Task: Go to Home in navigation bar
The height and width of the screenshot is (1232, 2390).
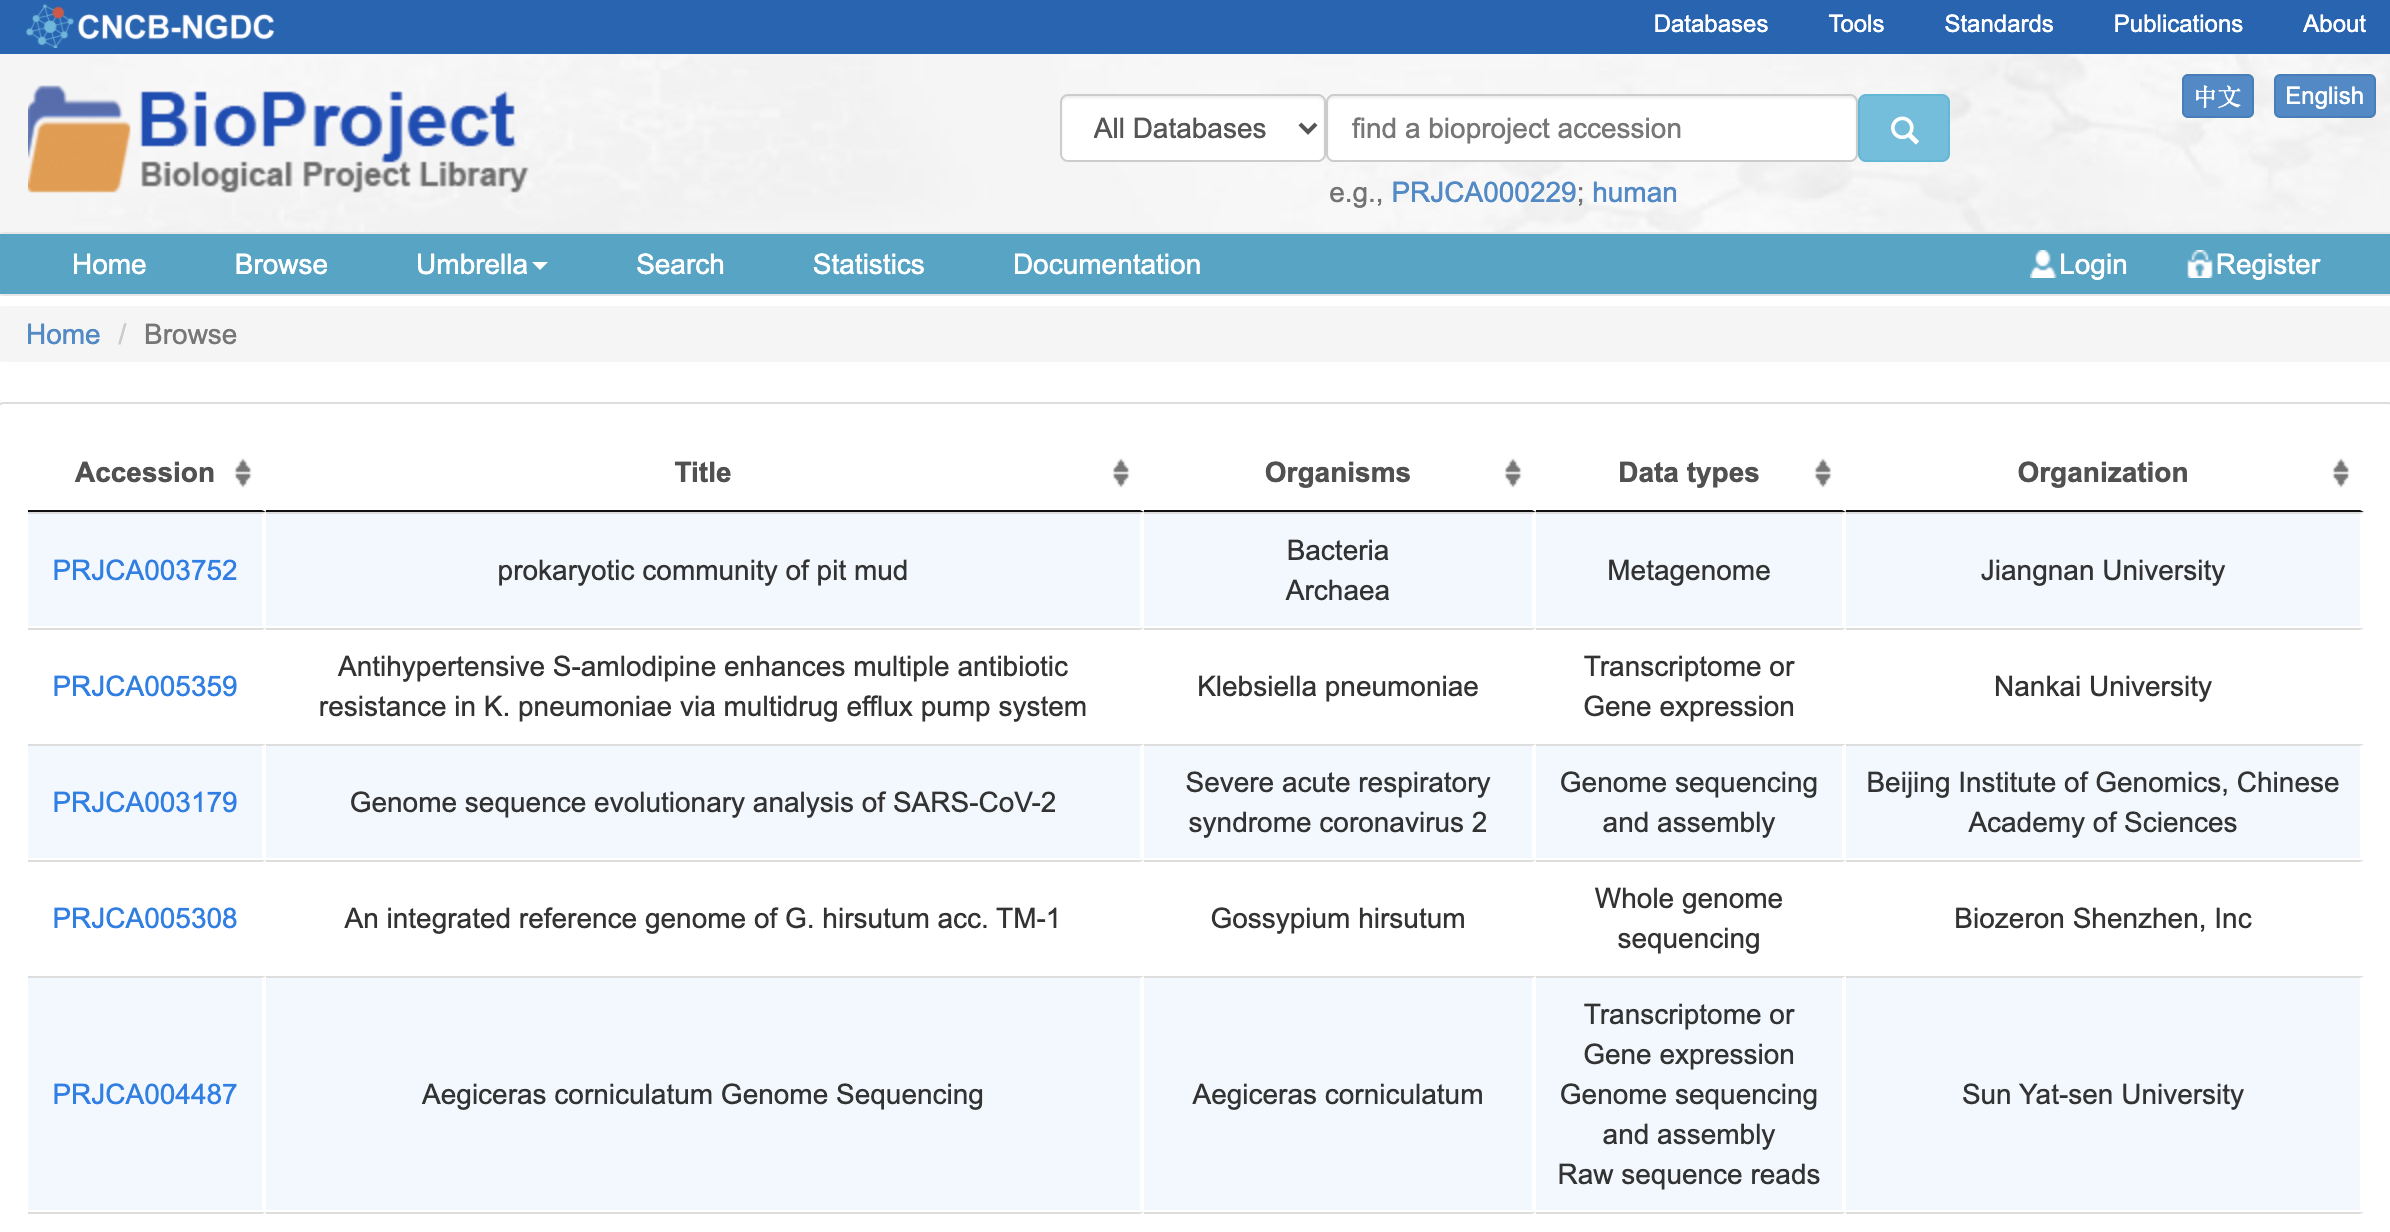Action: (109, 264)
